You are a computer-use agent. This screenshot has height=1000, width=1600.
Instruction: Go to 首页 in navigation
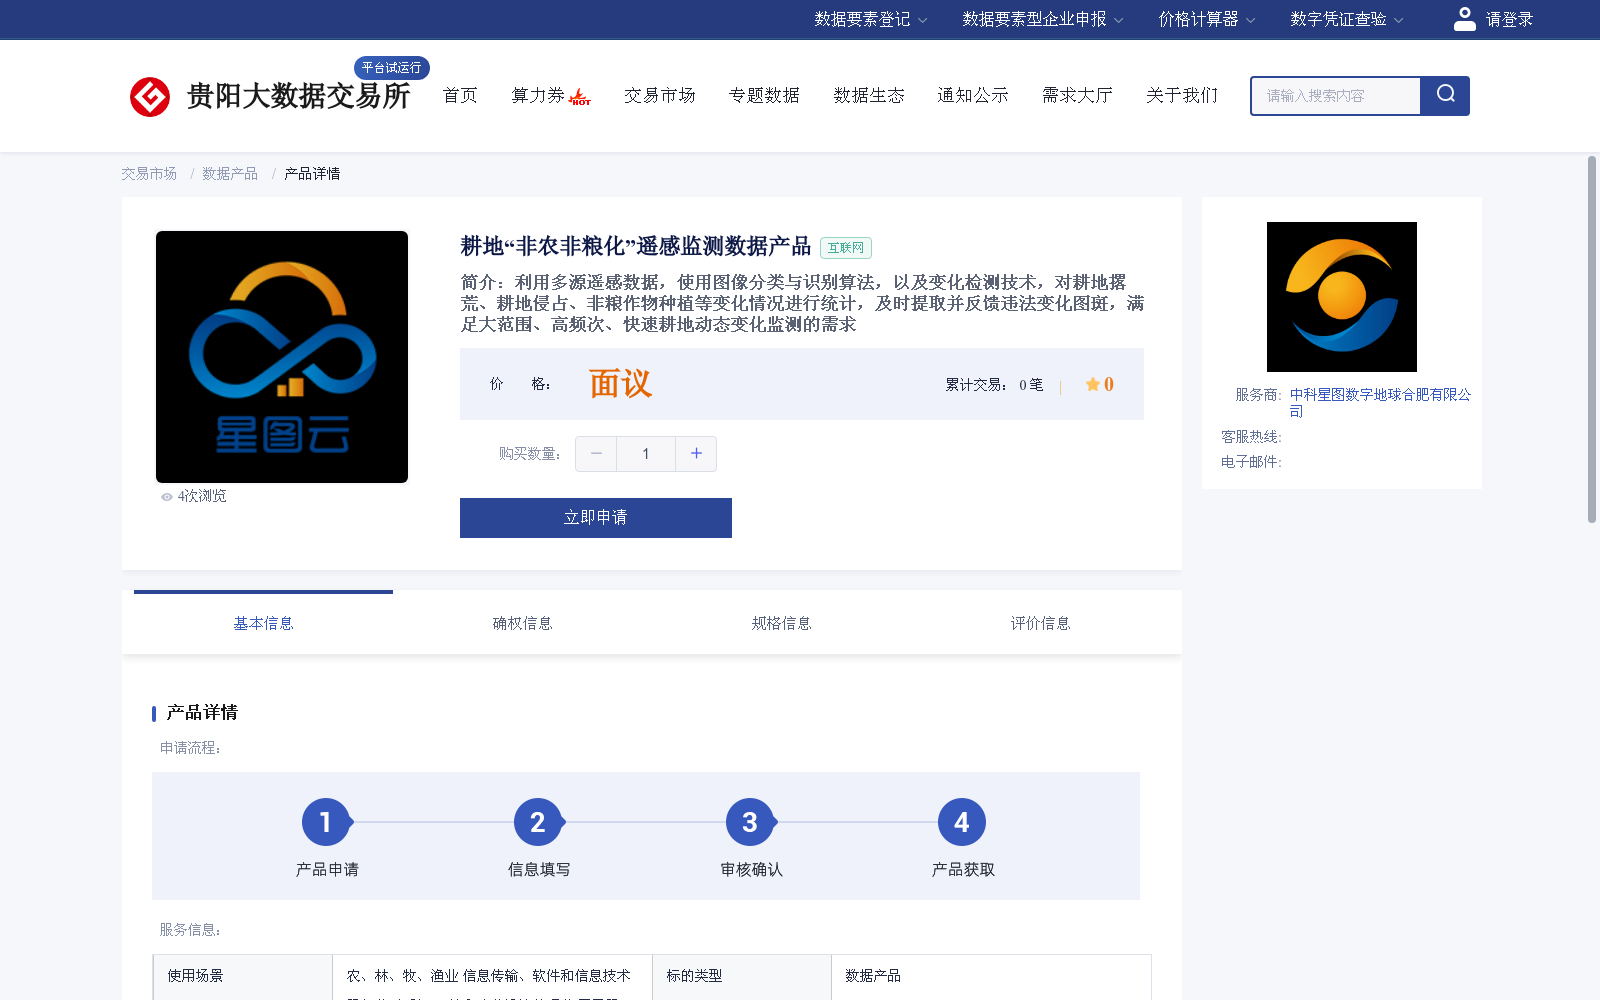[x=460, y=96]
